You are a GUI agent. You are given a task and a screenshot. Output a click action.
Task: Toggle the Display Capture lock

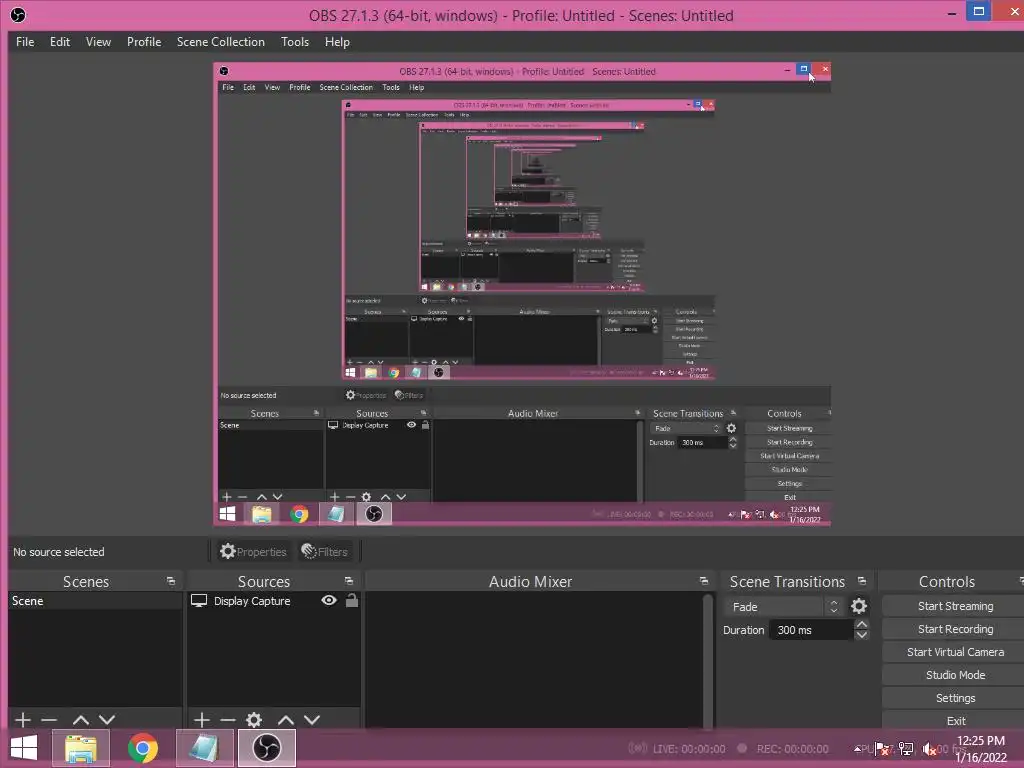pyautogui.click(x=351, y=600)
